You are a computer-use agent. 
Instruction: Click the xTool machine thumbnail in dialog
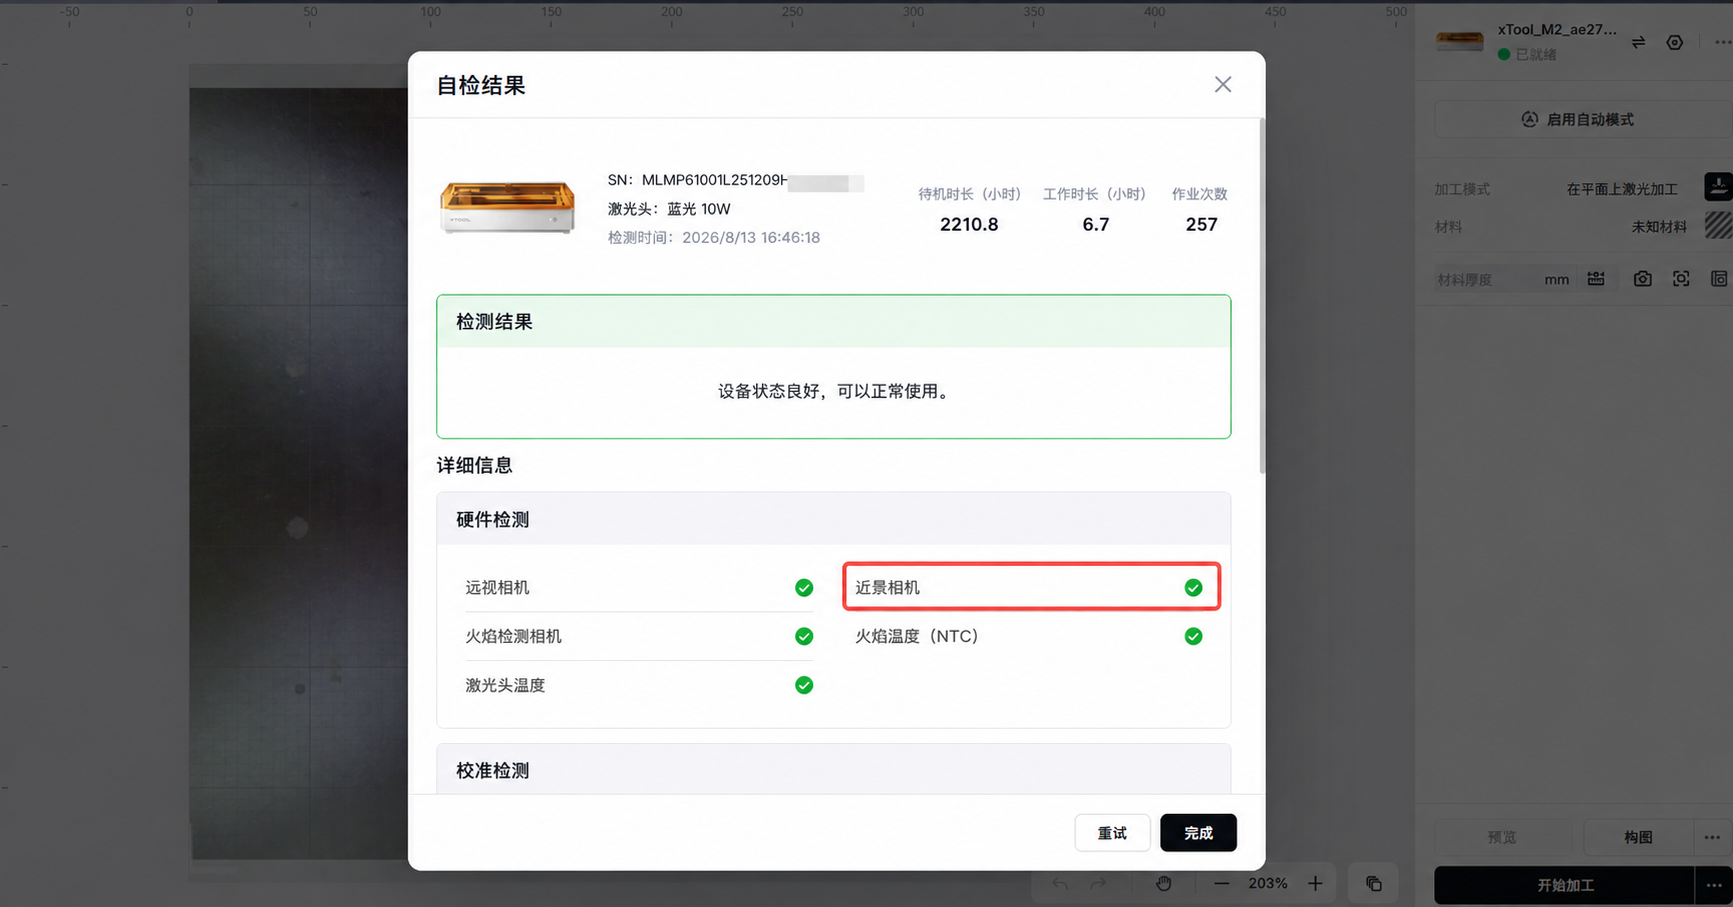coord(507,207)
